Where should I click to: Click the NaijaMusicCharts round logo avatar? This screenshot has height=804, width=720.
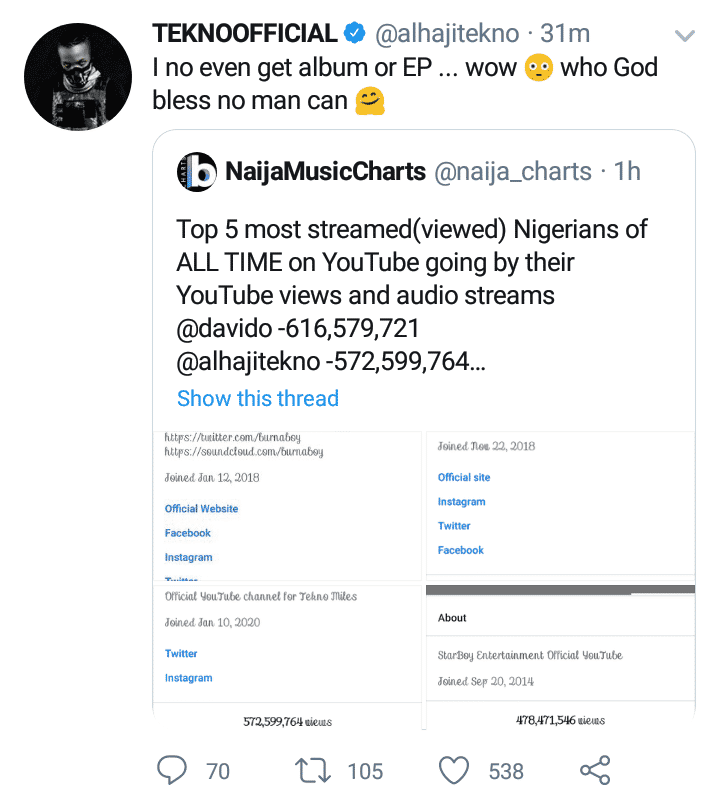tap(196, 171)
